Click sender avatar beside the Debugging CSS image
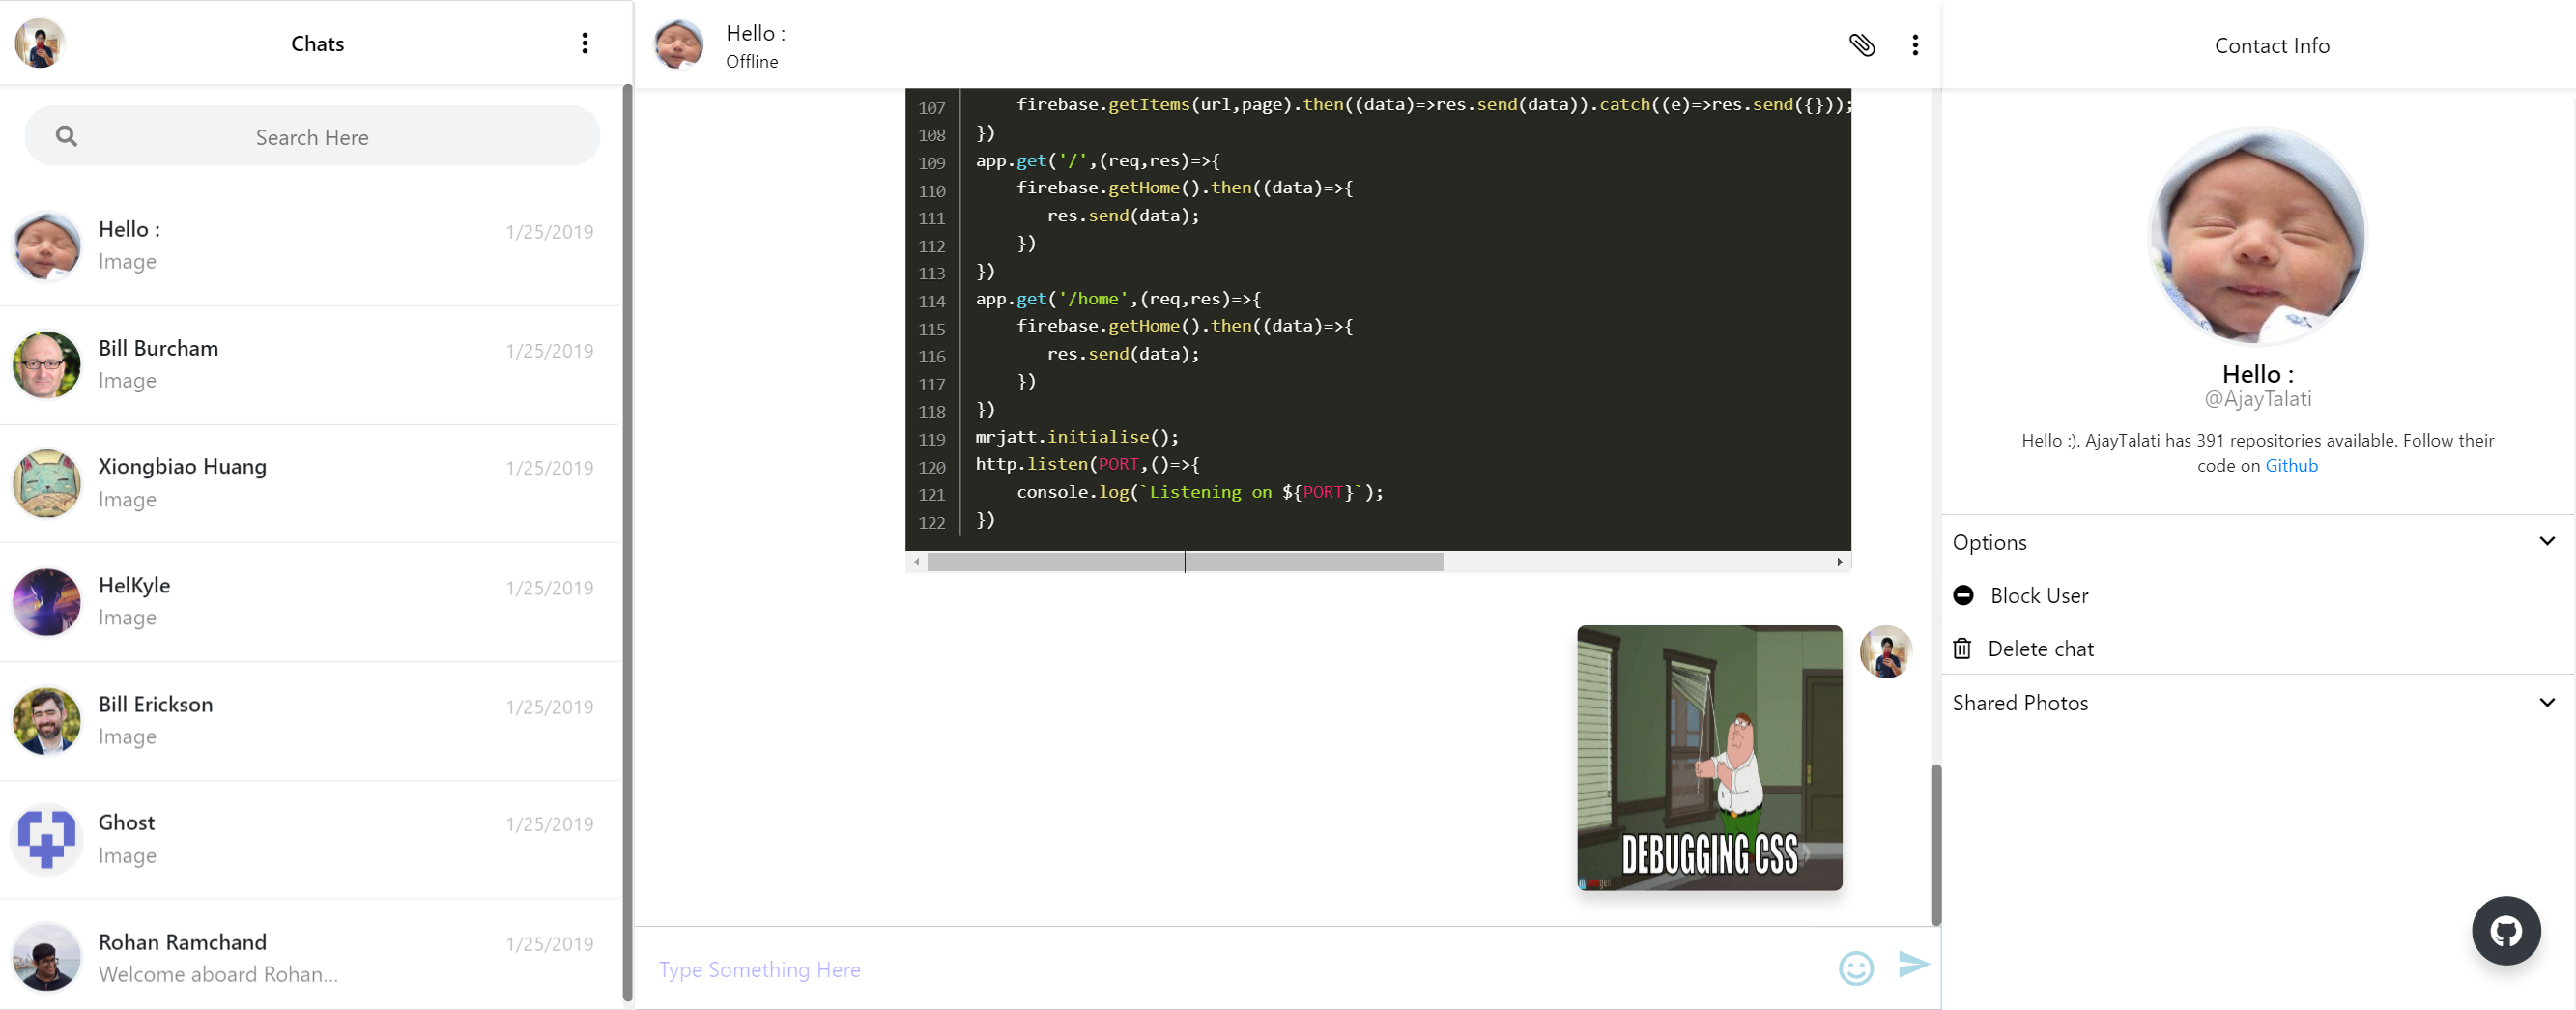 point(1886,652)
